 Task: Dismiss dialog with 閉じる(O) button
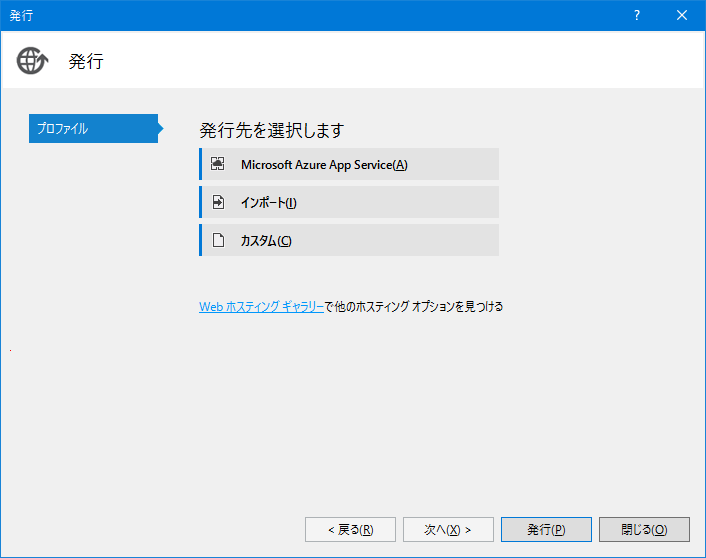click(644, 530)
